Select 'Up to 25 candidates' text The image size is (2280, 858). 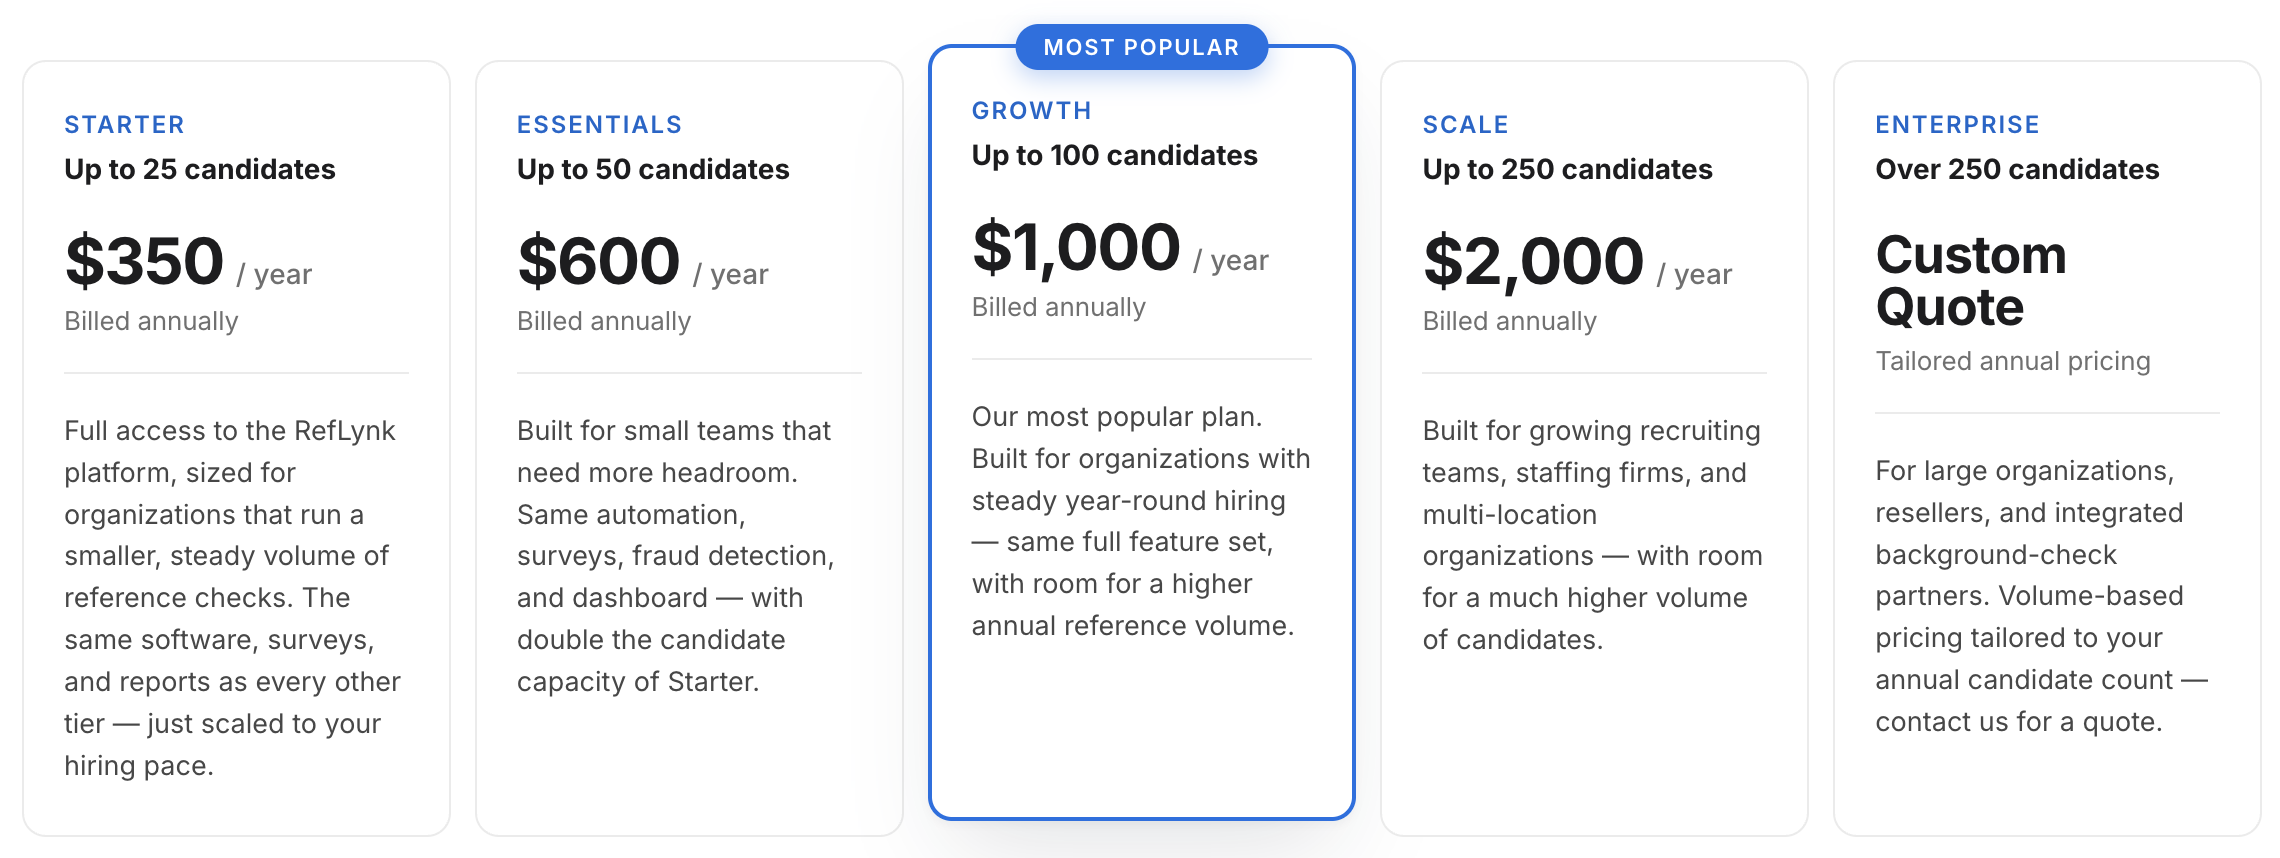tap(200, 170)
